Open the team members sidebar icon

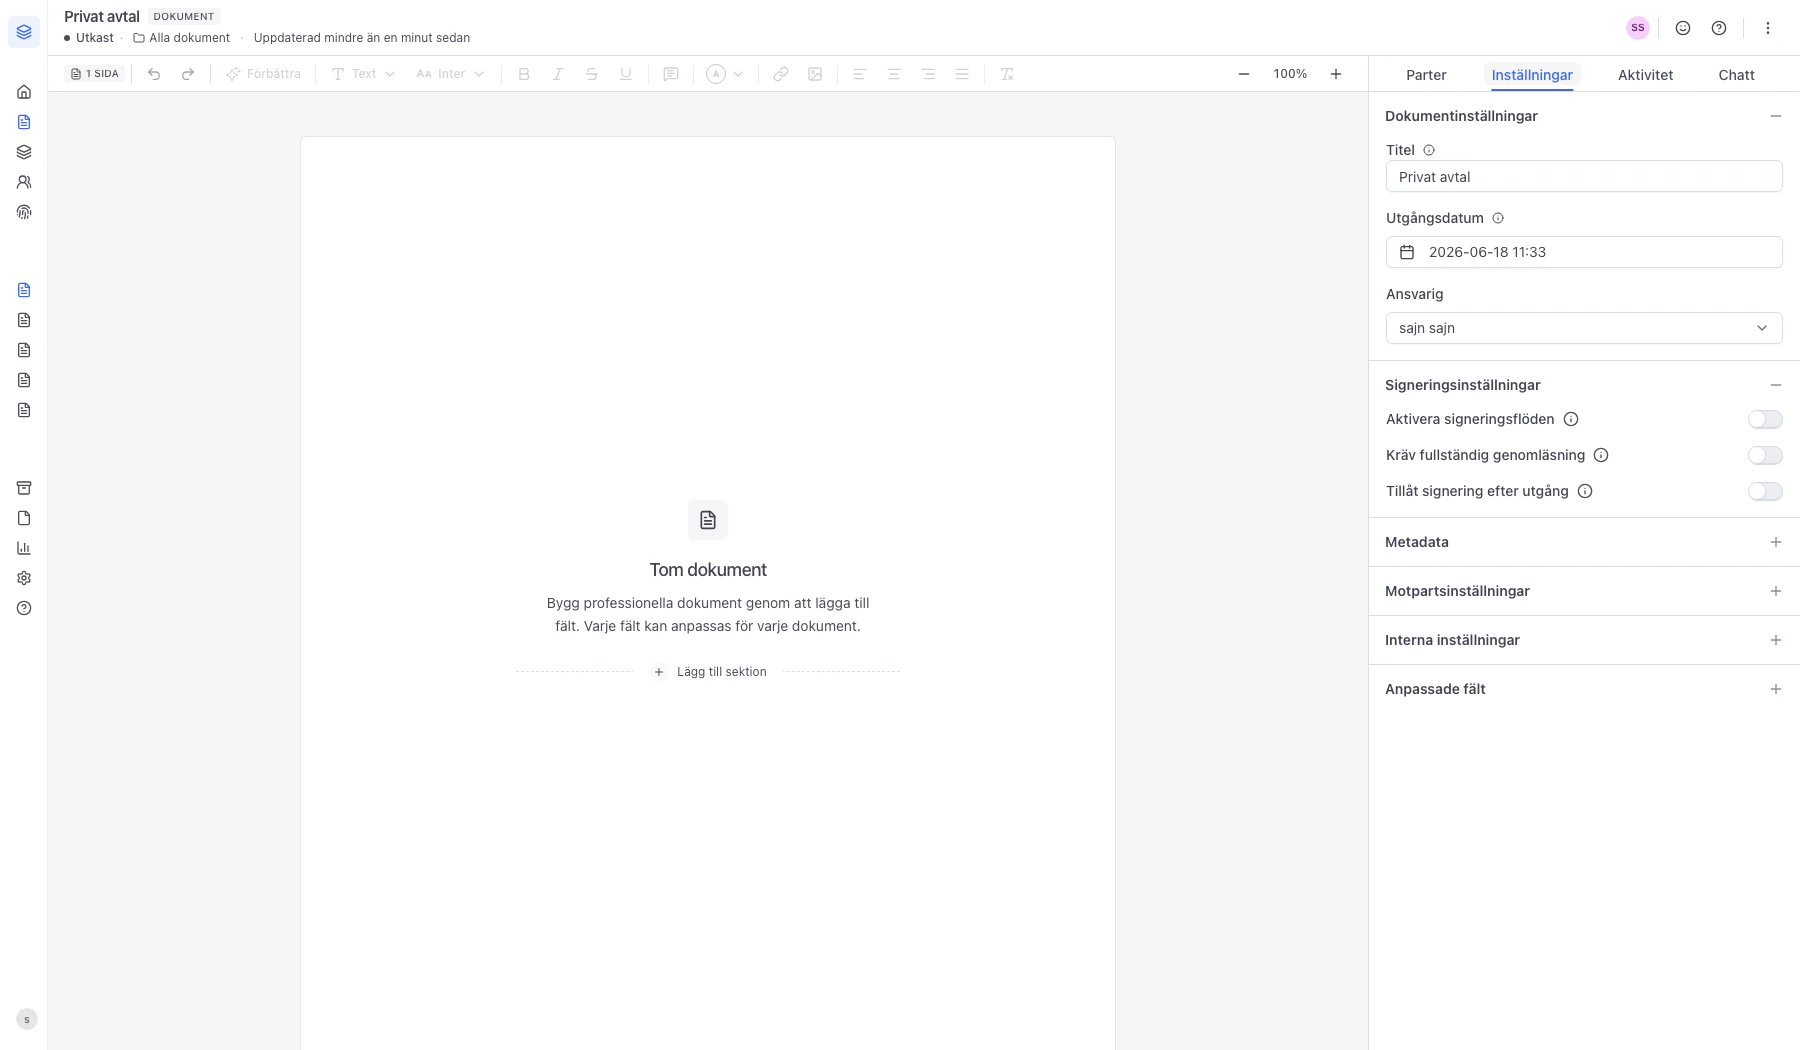coord(24,182)
